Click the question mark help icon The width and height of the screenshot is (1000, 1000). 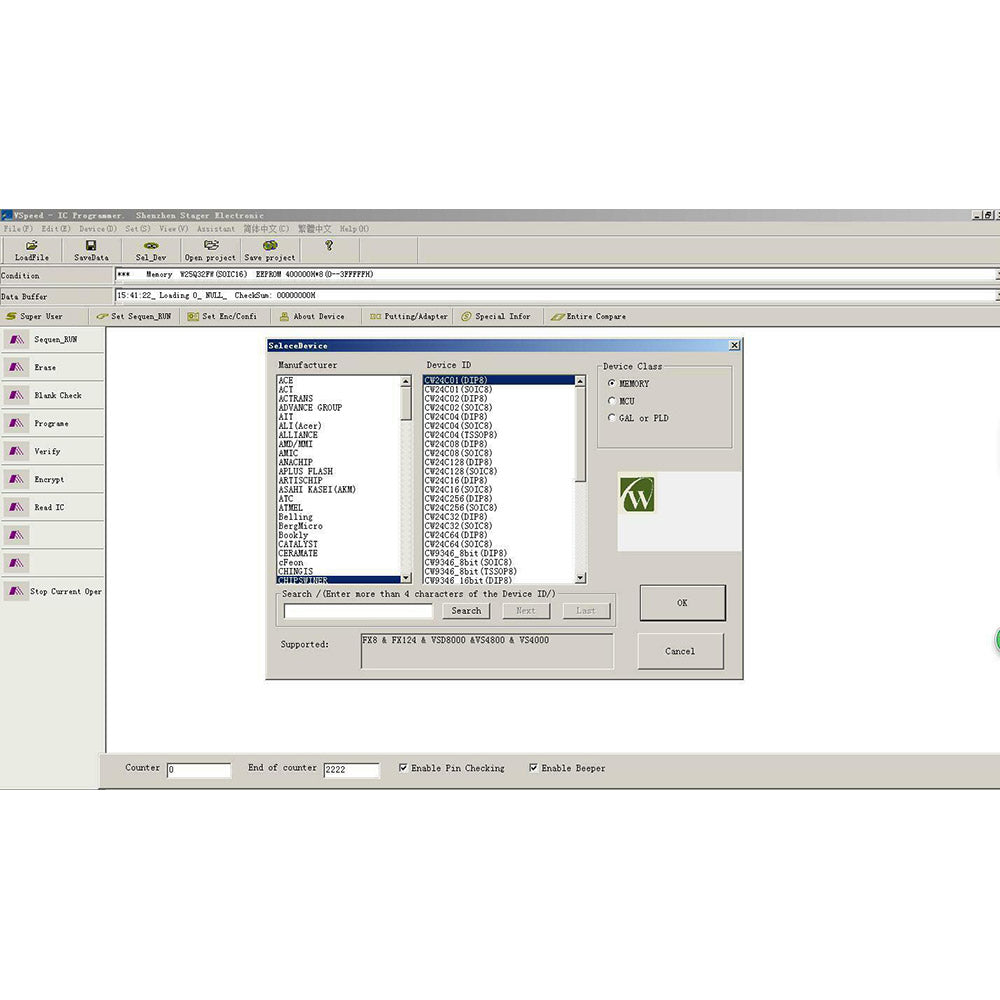329,246
